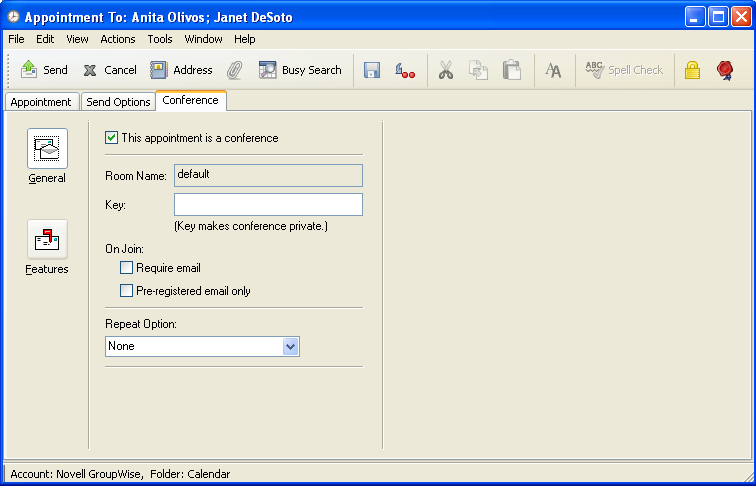Screen dimensions: 756x486
Task: Click the paperclip attachment icon
Action: tap(234, 70)
